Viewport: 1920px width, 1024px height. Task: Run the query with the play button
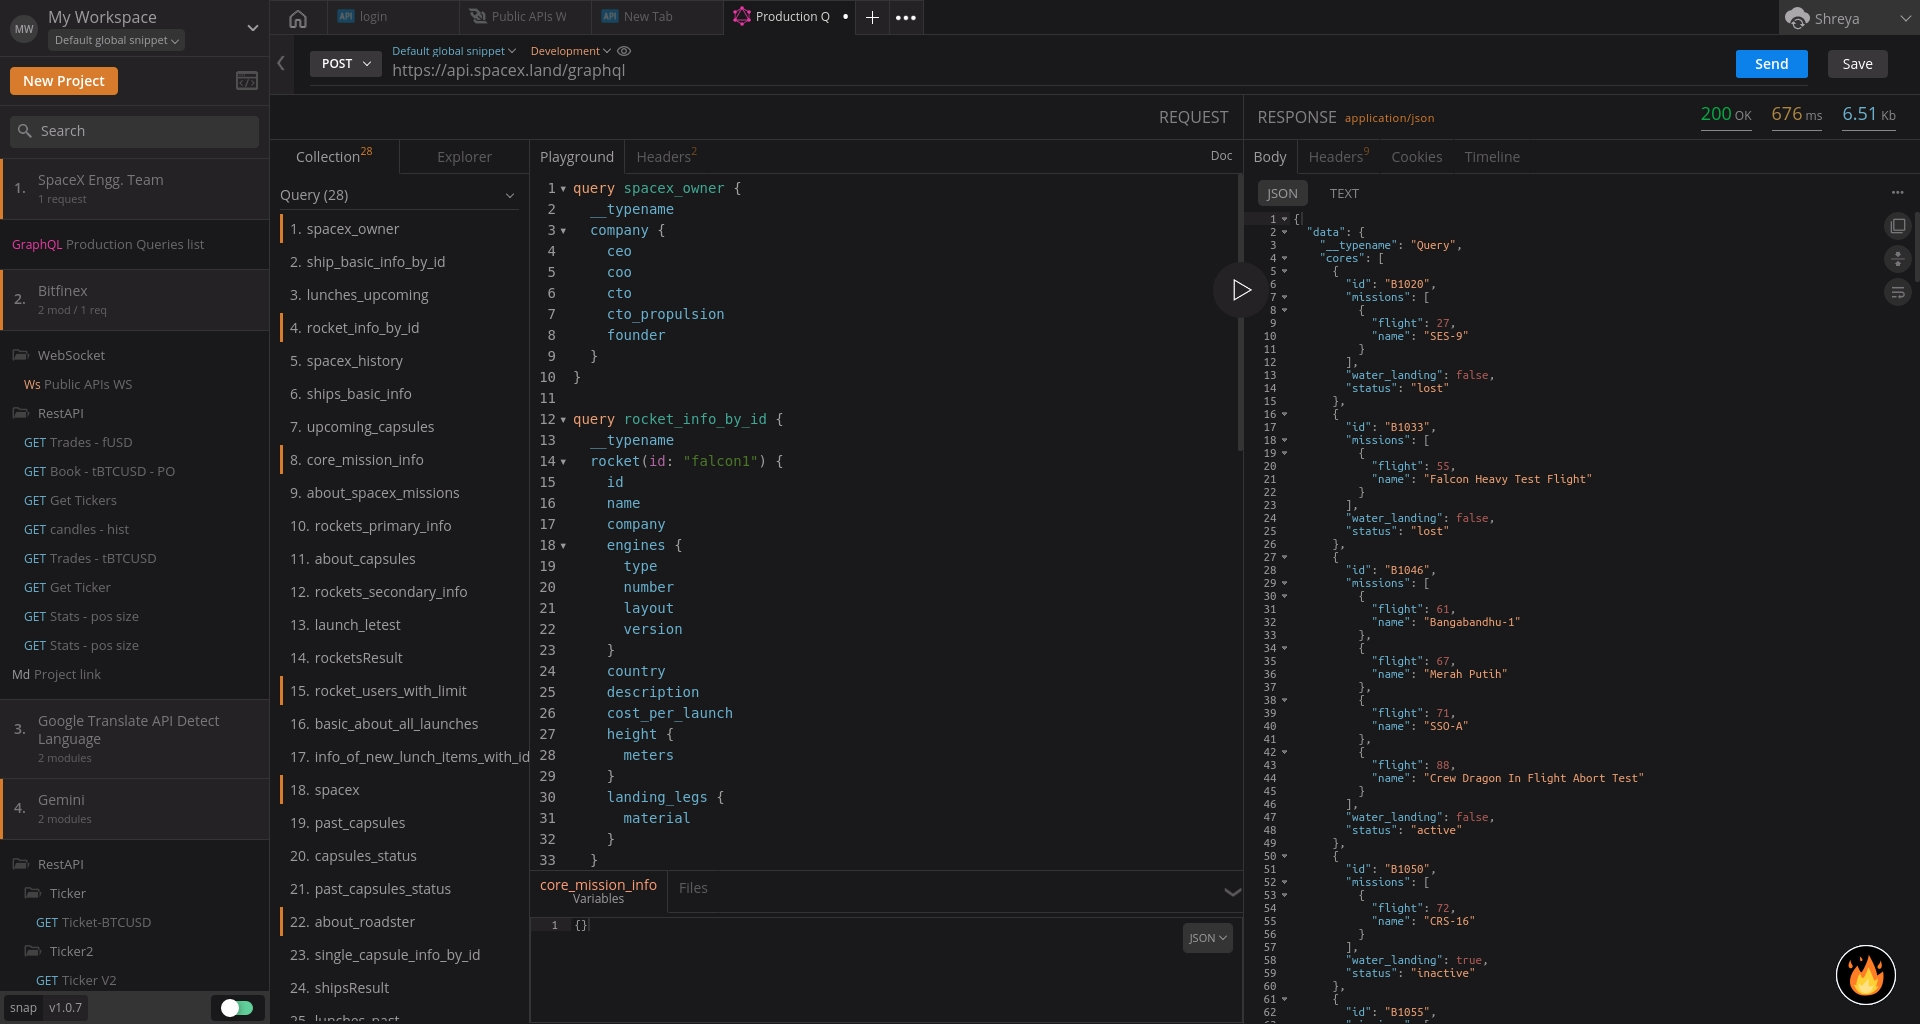[1241, 290]
